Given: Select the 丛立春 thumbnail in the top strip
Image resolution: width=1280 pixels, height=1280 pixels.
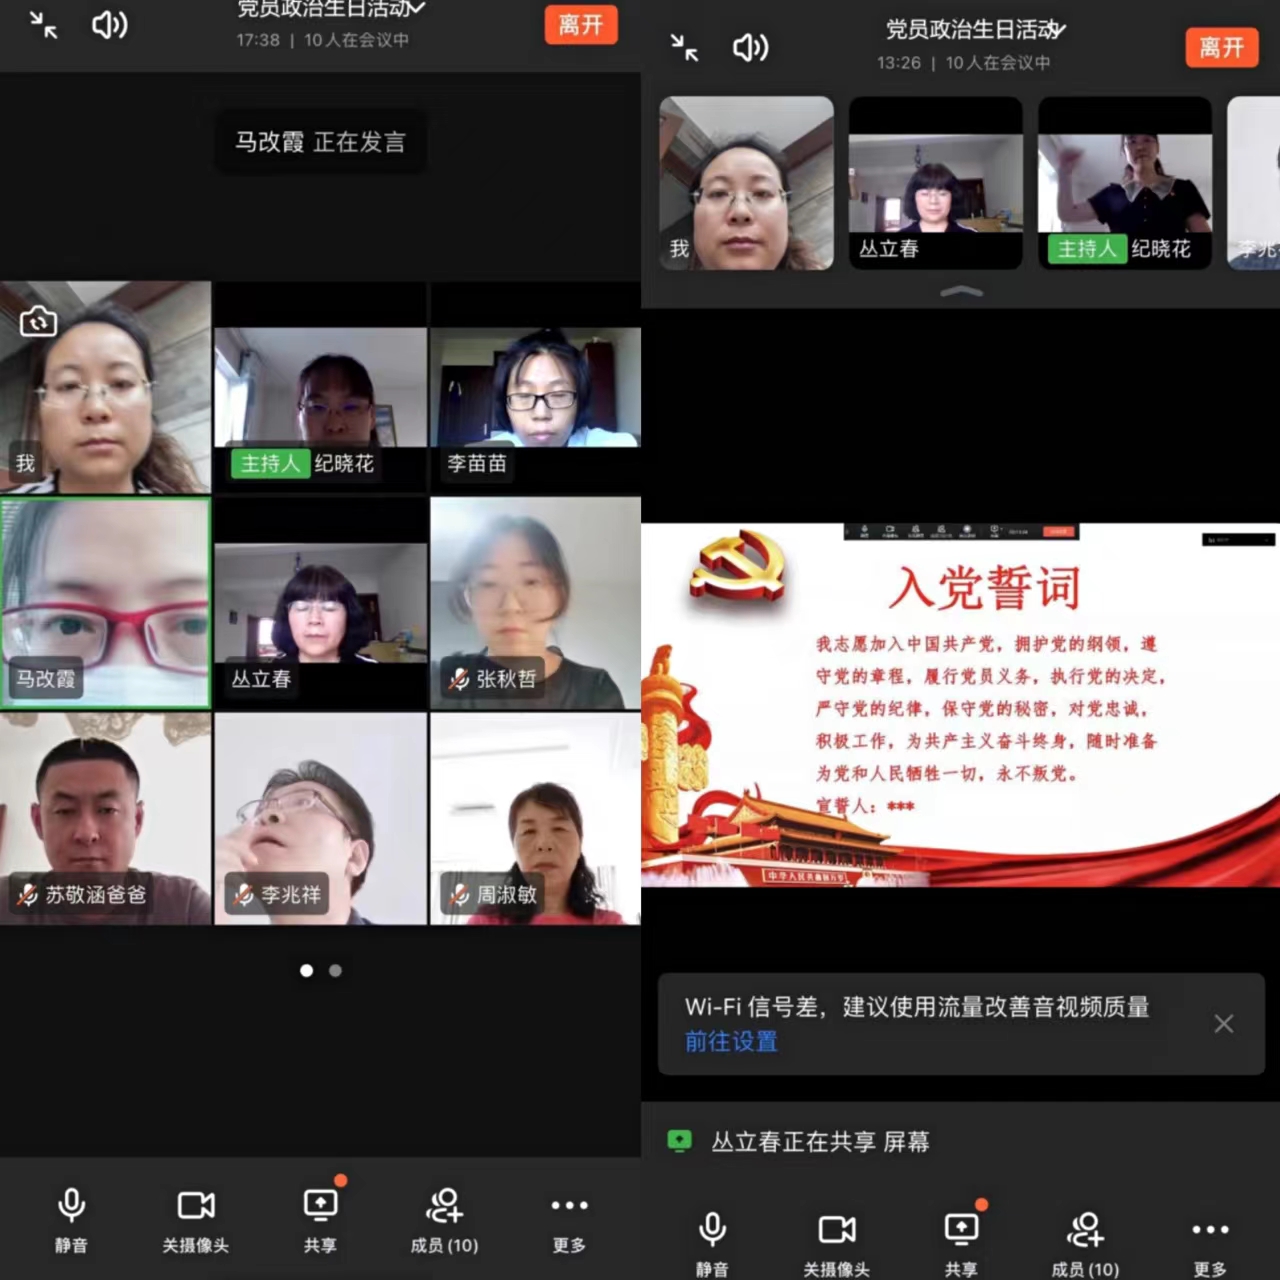Looking at the screenshot, I should 935,184.
